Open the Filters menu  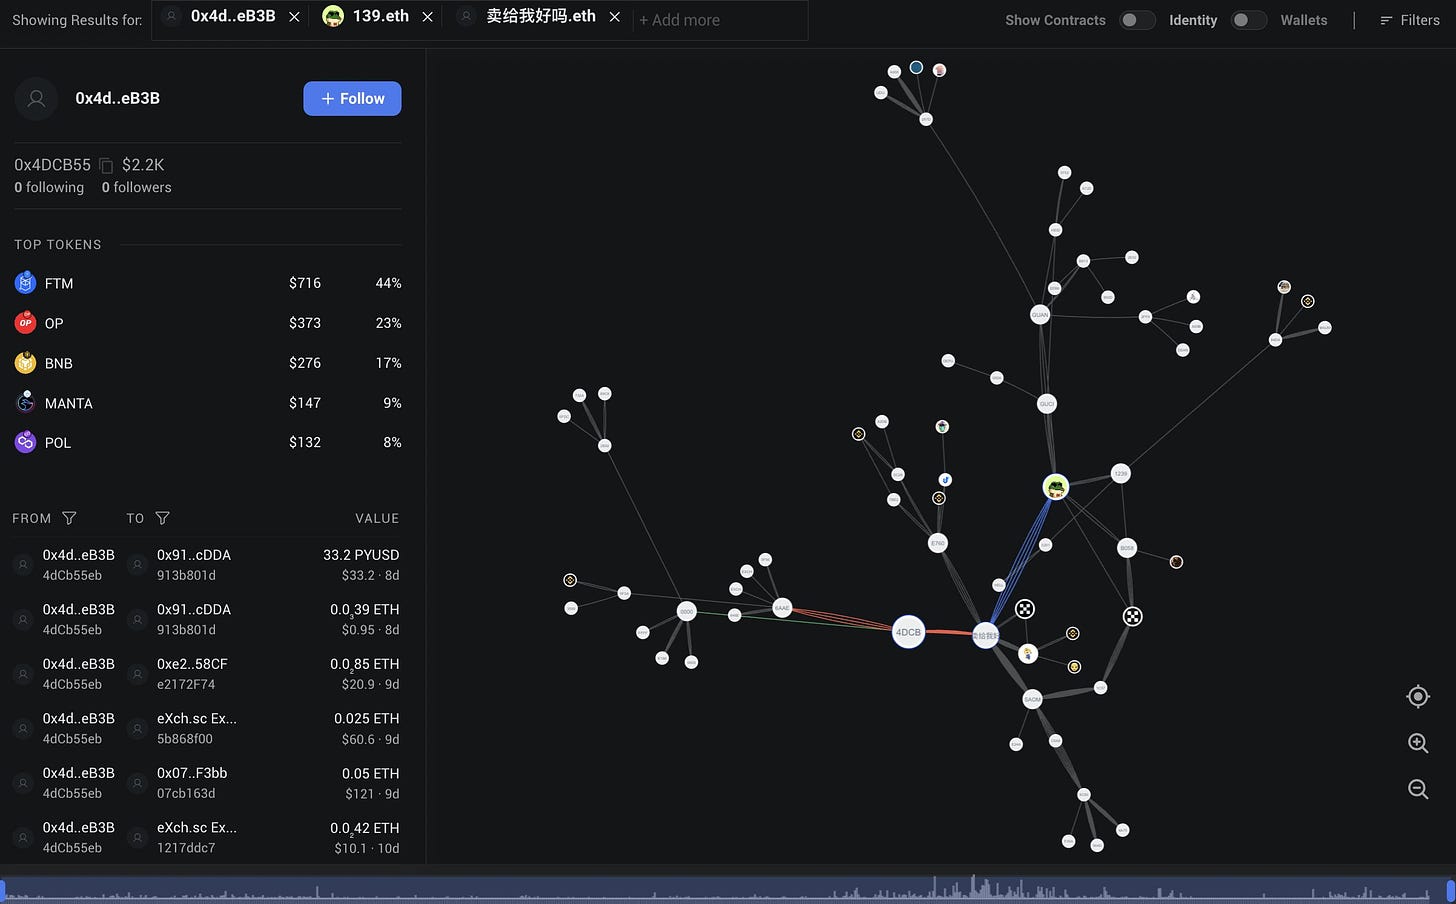click(1409, 20)
